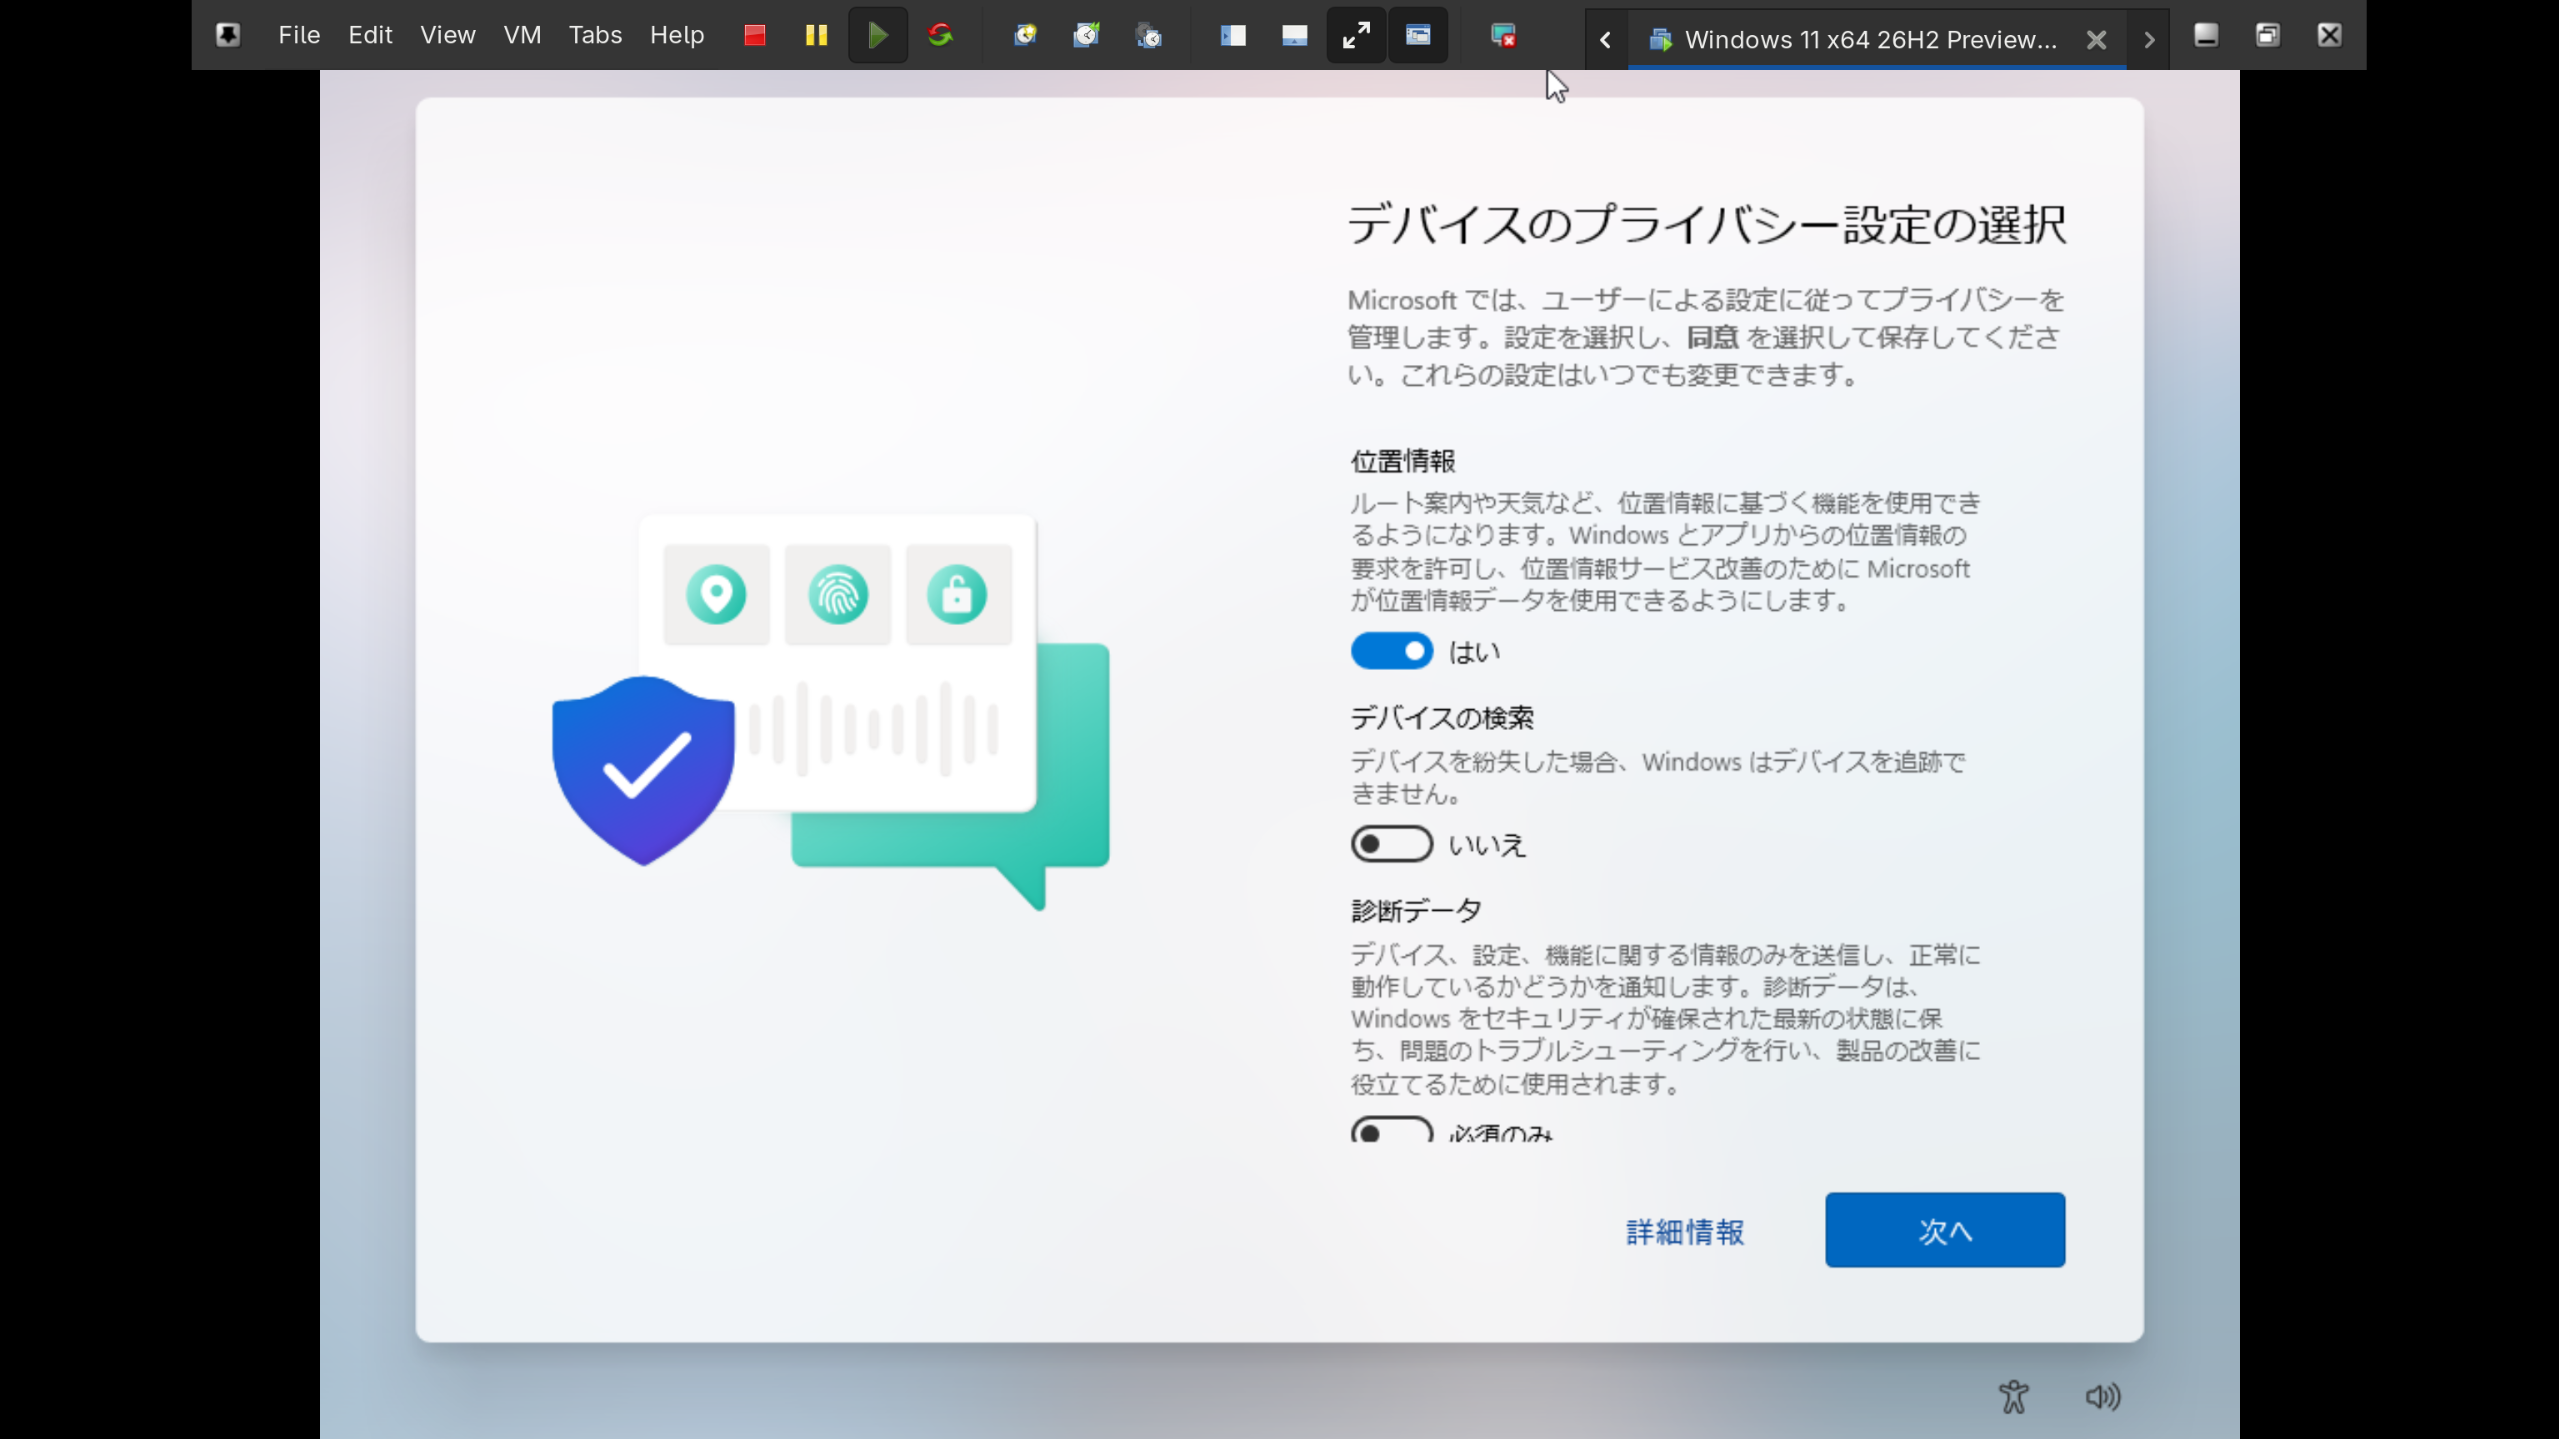Restore the VMware window size
The width and height of the screenshot is (2559, 1439).
[x=2267, y=35]
